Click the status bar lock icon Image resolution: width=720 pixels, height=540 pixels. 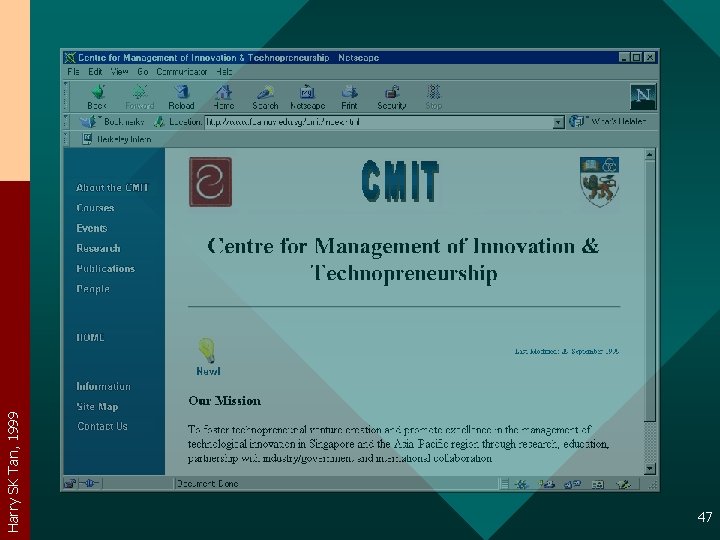click(70, 483)
